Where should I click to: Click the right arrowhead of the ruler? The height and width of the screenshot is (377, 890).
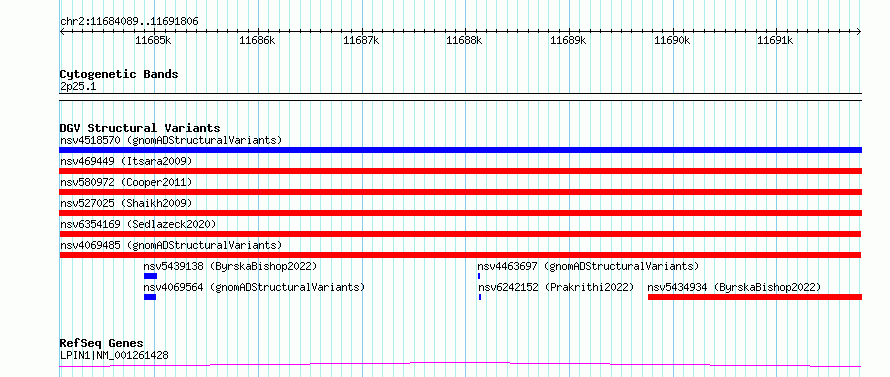pyautogui.click(x=859, y=32)
